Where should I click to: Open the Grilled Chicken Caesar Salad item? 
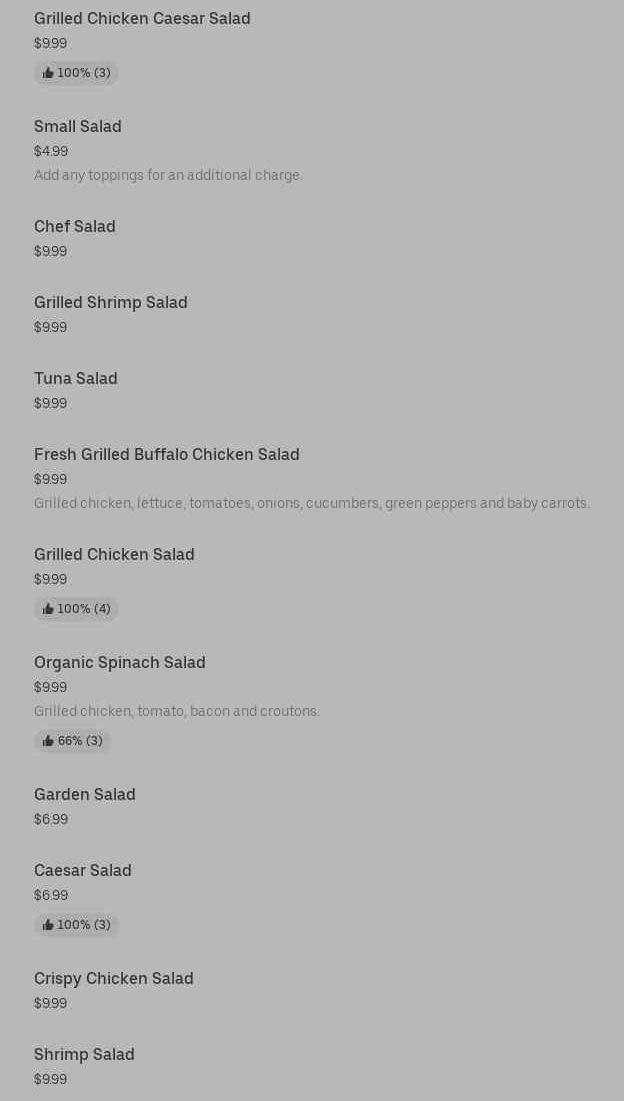click(x=142, y=18)
